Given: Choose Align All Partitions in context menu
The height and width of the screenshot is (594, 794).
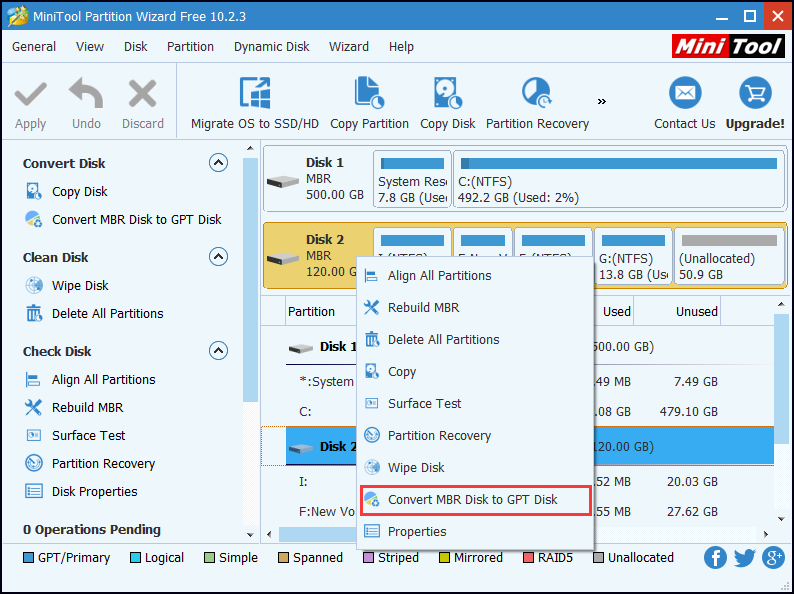Looking at the screenshot, I should click(475, 275).
